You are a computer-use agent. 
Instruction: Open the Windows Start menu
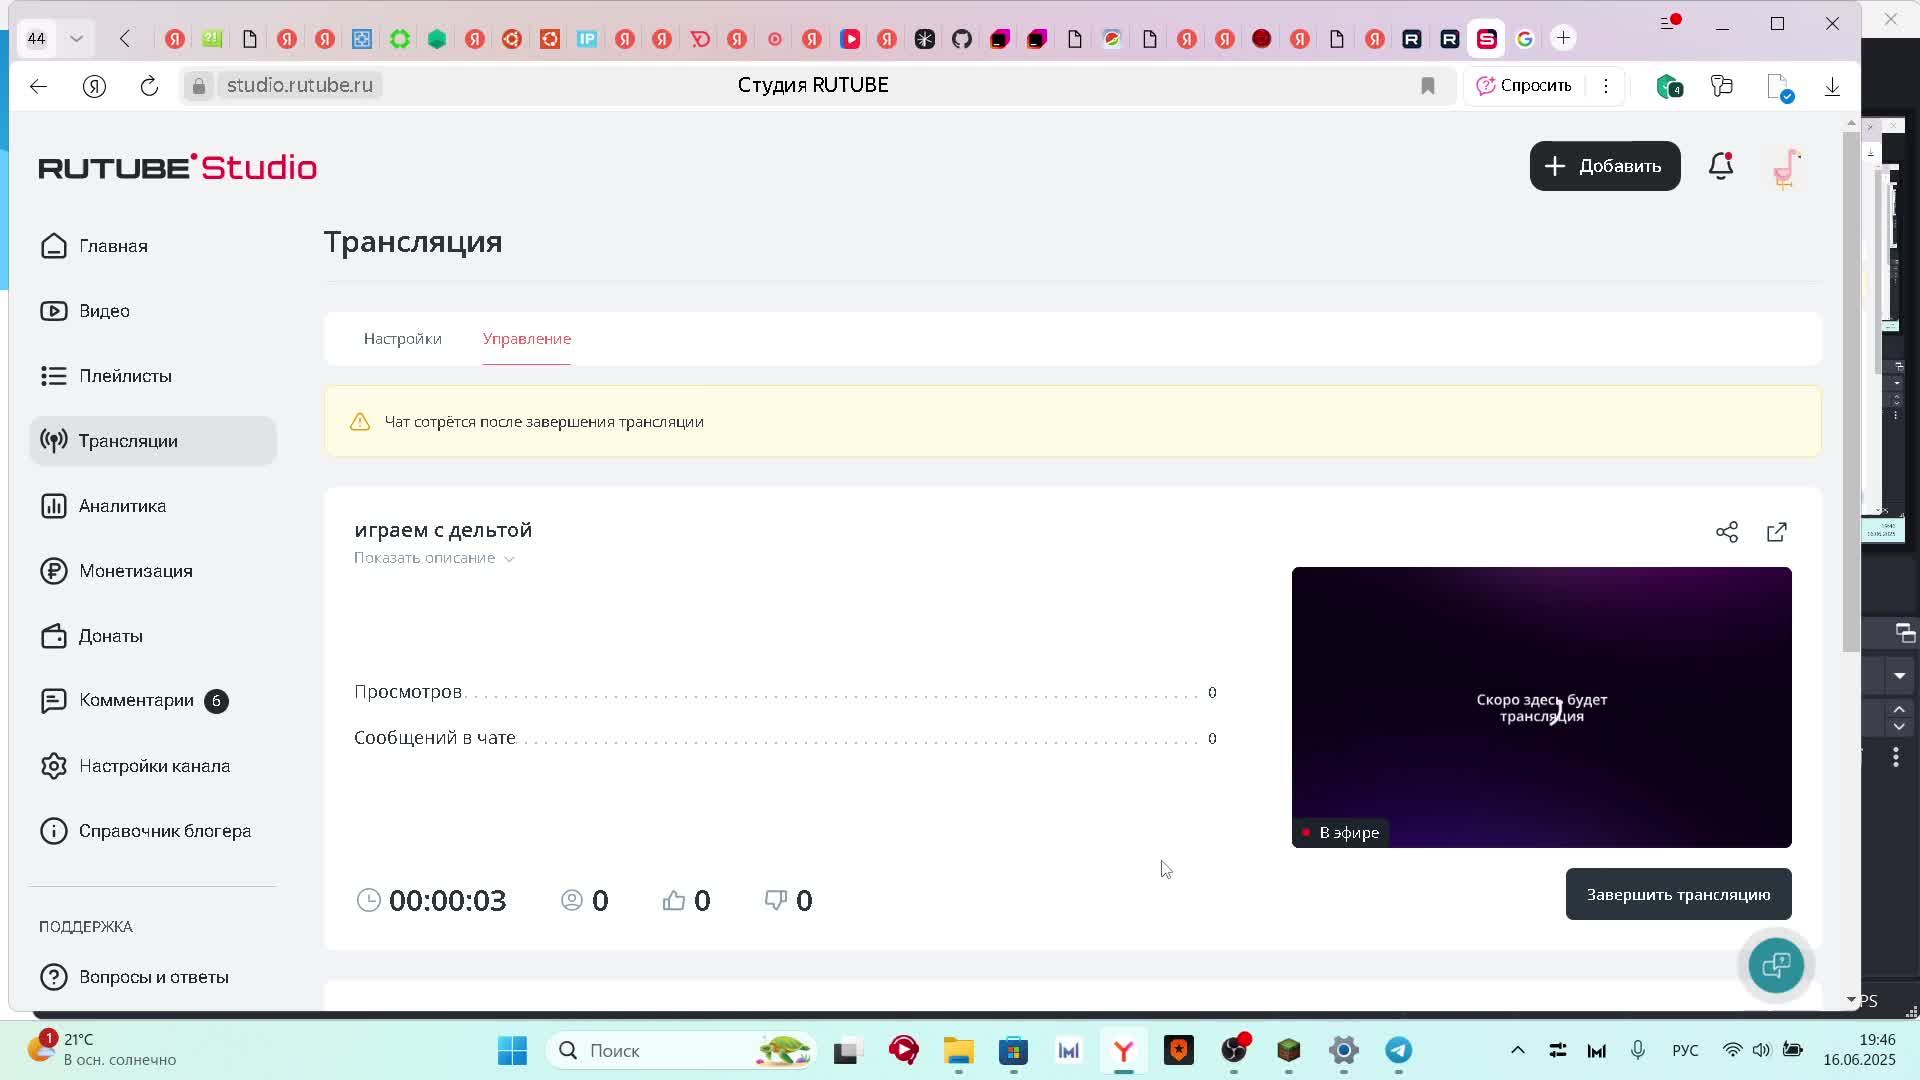(512, 1050)
